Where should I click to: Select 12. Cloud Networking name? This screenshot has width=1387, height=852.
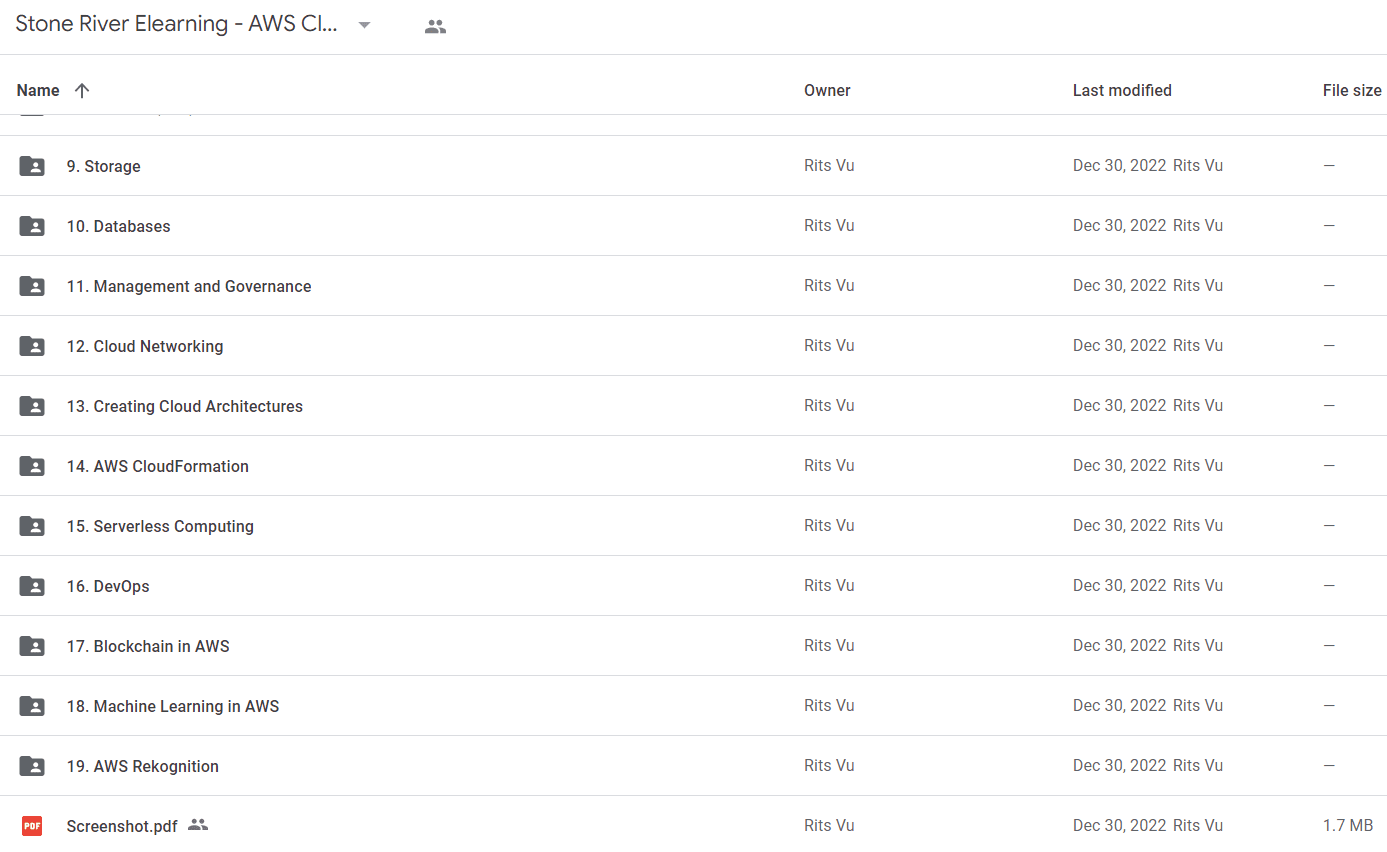pyautogui.click(x=145, y=346)
